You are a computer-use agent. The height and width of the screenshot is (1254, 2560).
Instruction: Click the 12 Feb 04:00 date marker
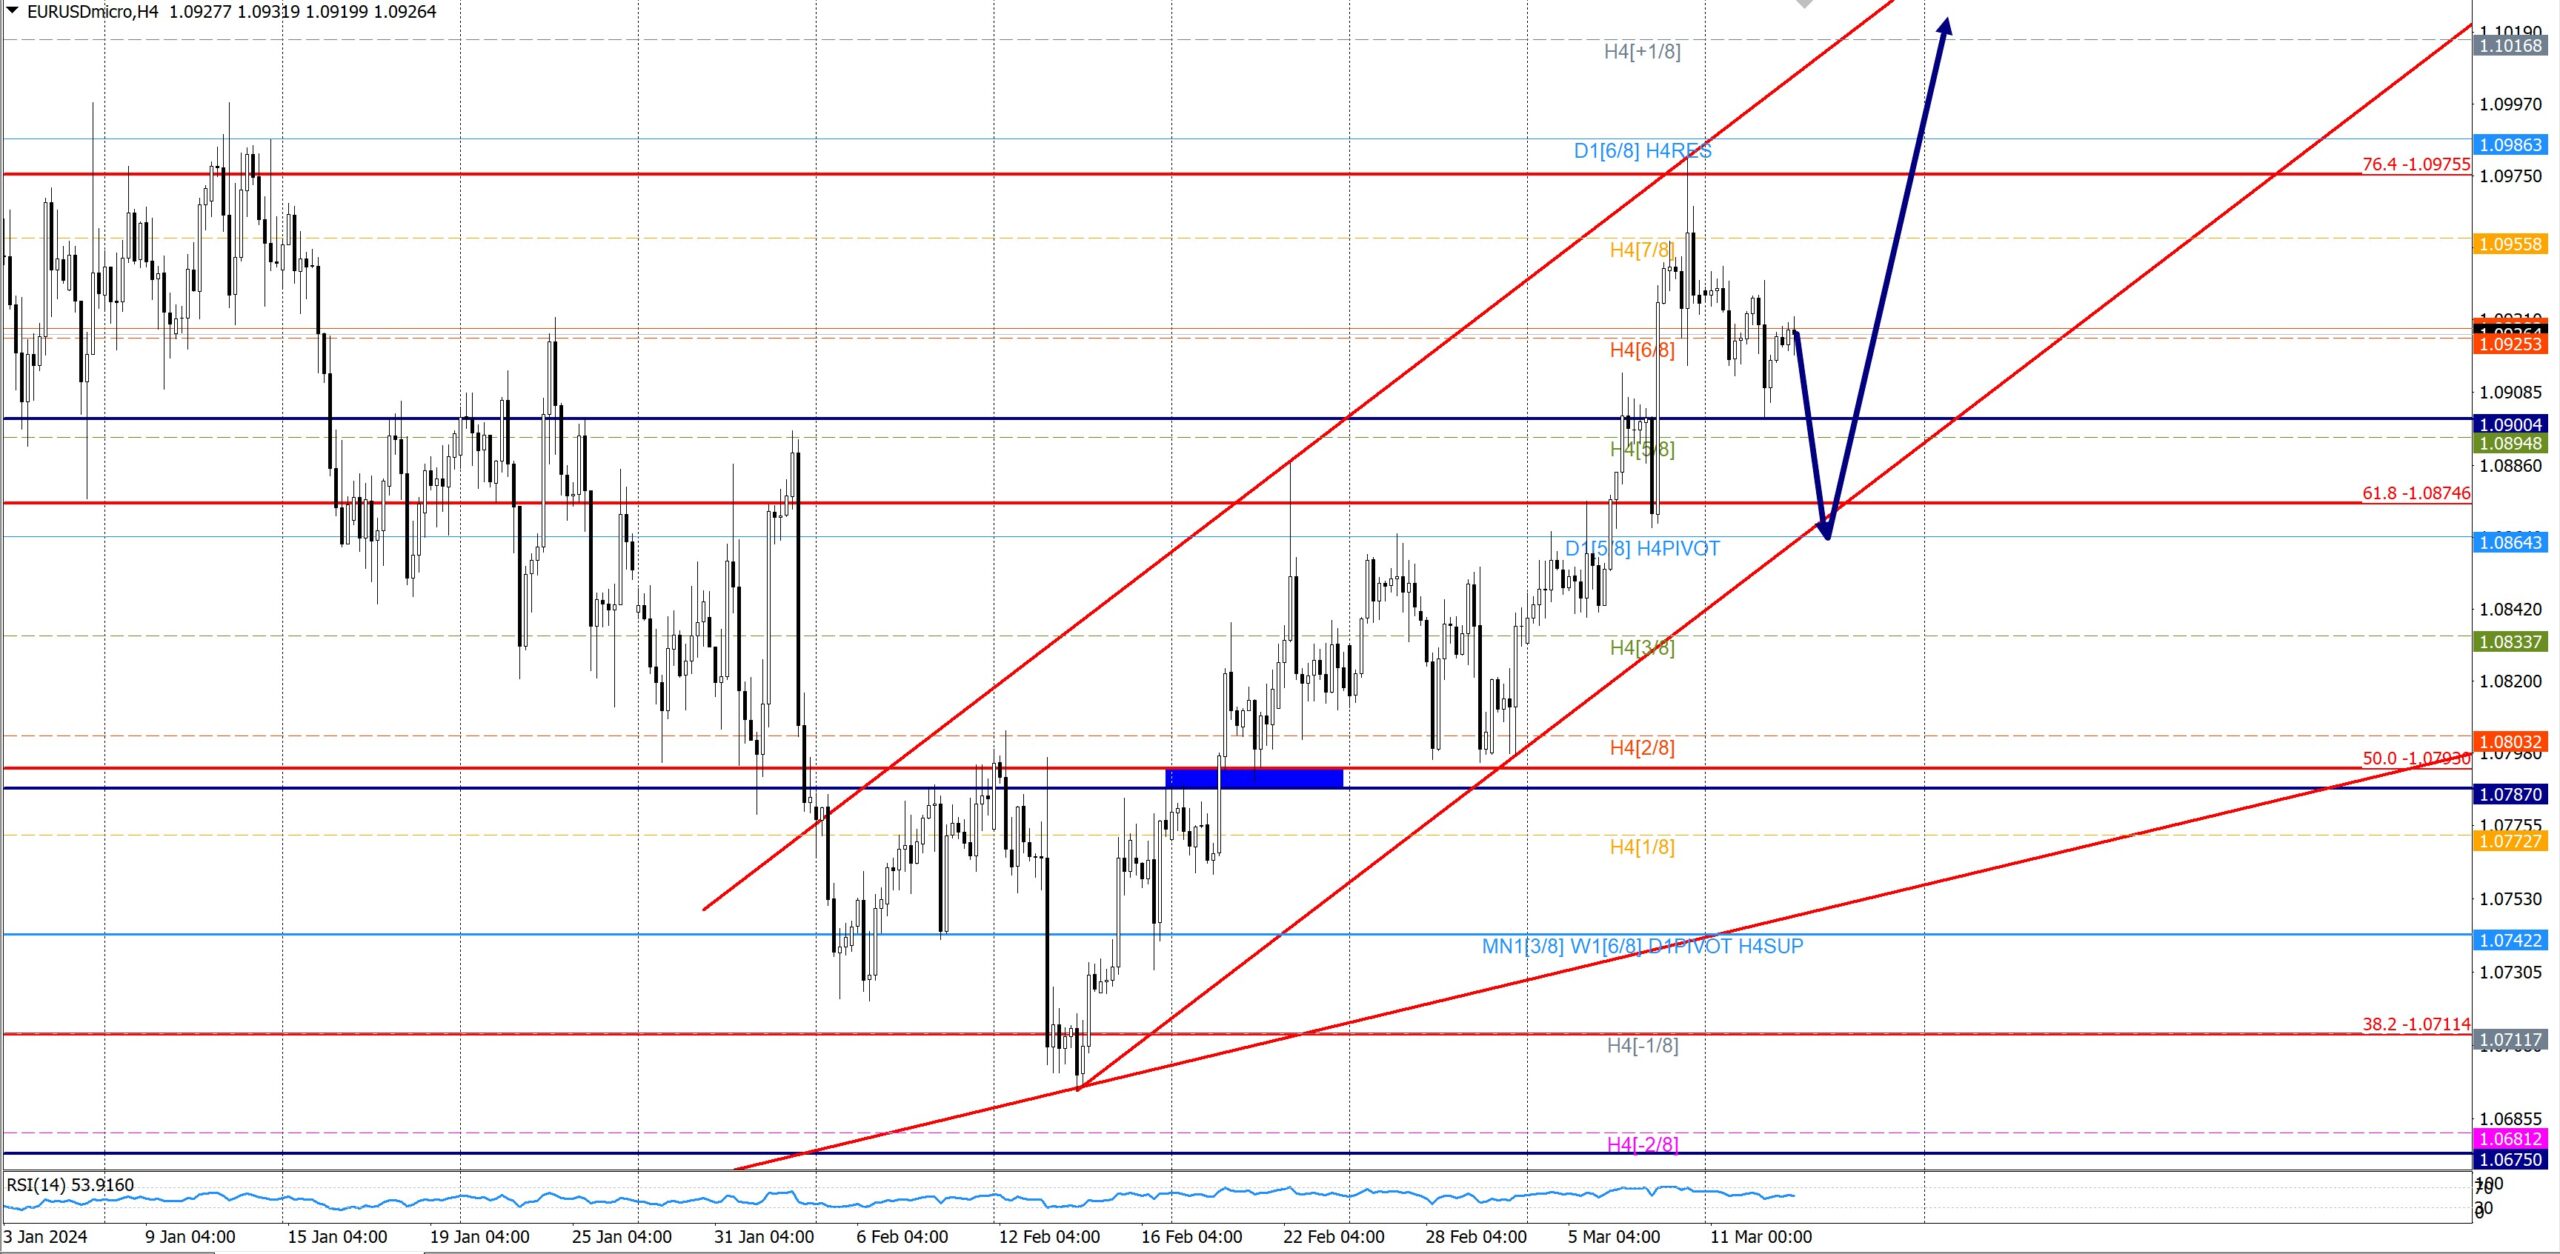(x=1048, y=1237)
